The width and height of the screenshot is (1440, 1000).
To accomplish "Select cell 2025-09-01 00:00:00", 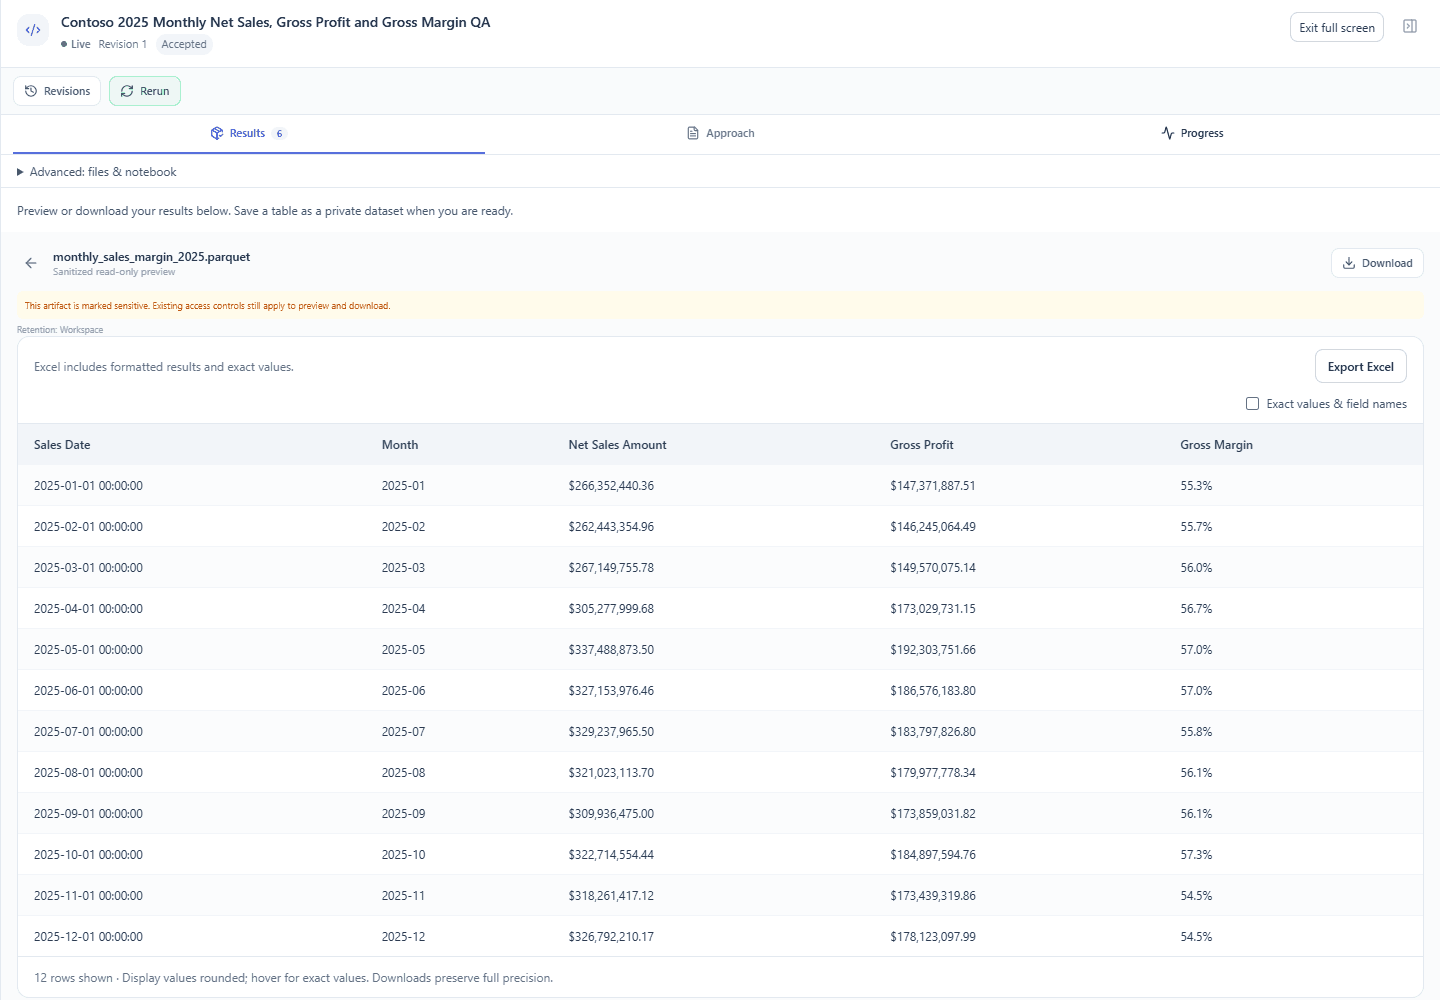I will [88, 814].
